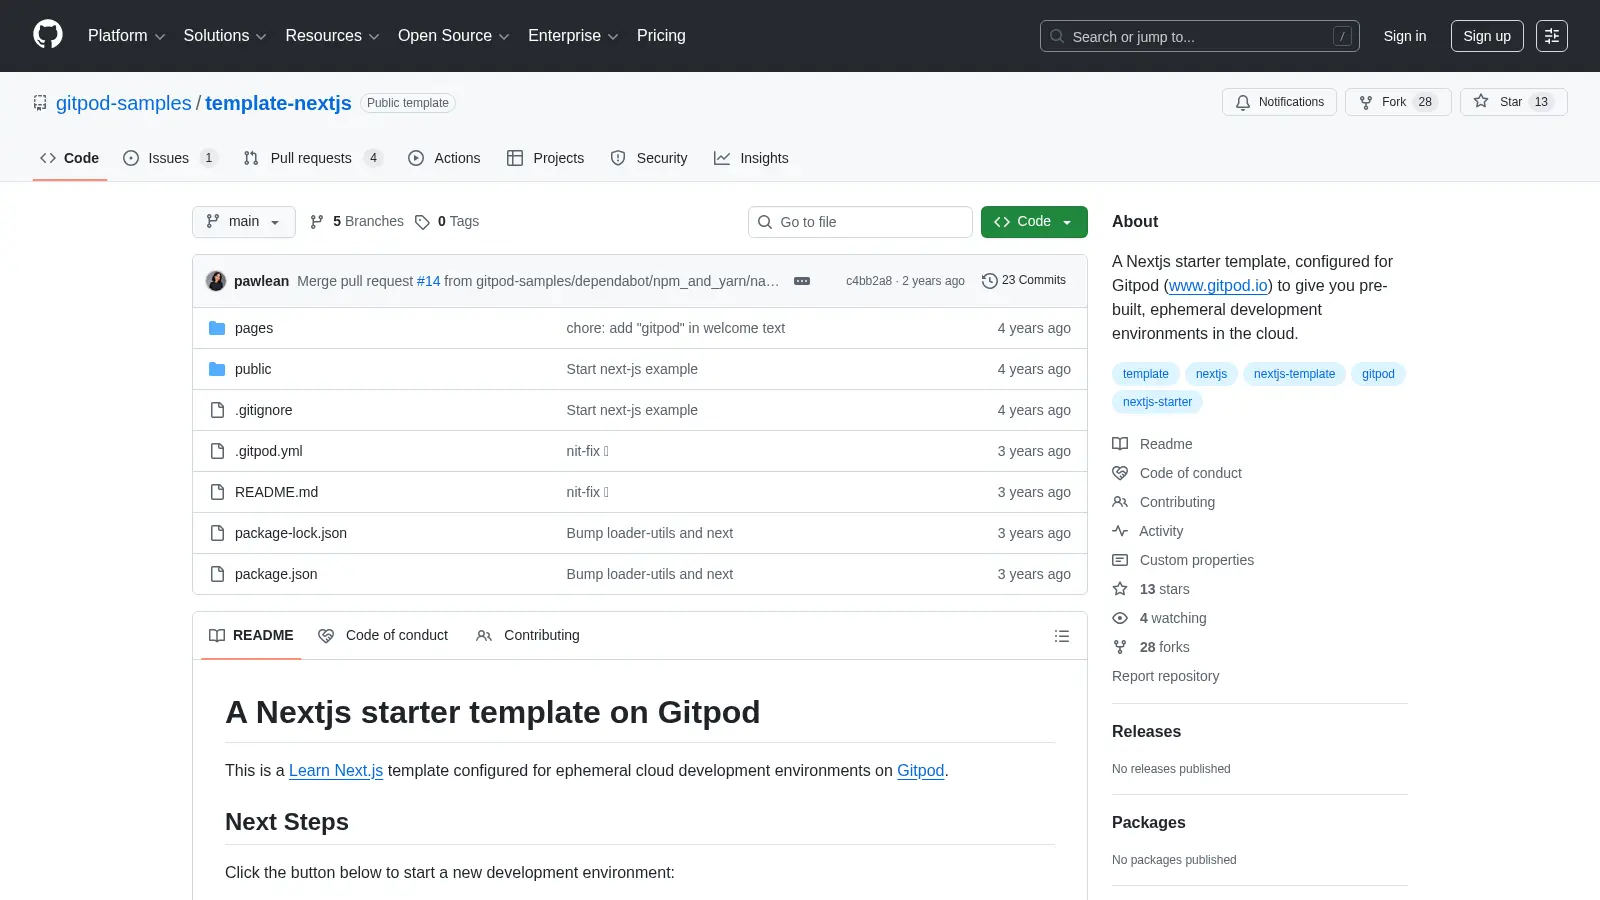1600x900 pixels.
Task: Click 'chore: add "gitpod" in welcome text' commit
Action: tap(675, 328)
